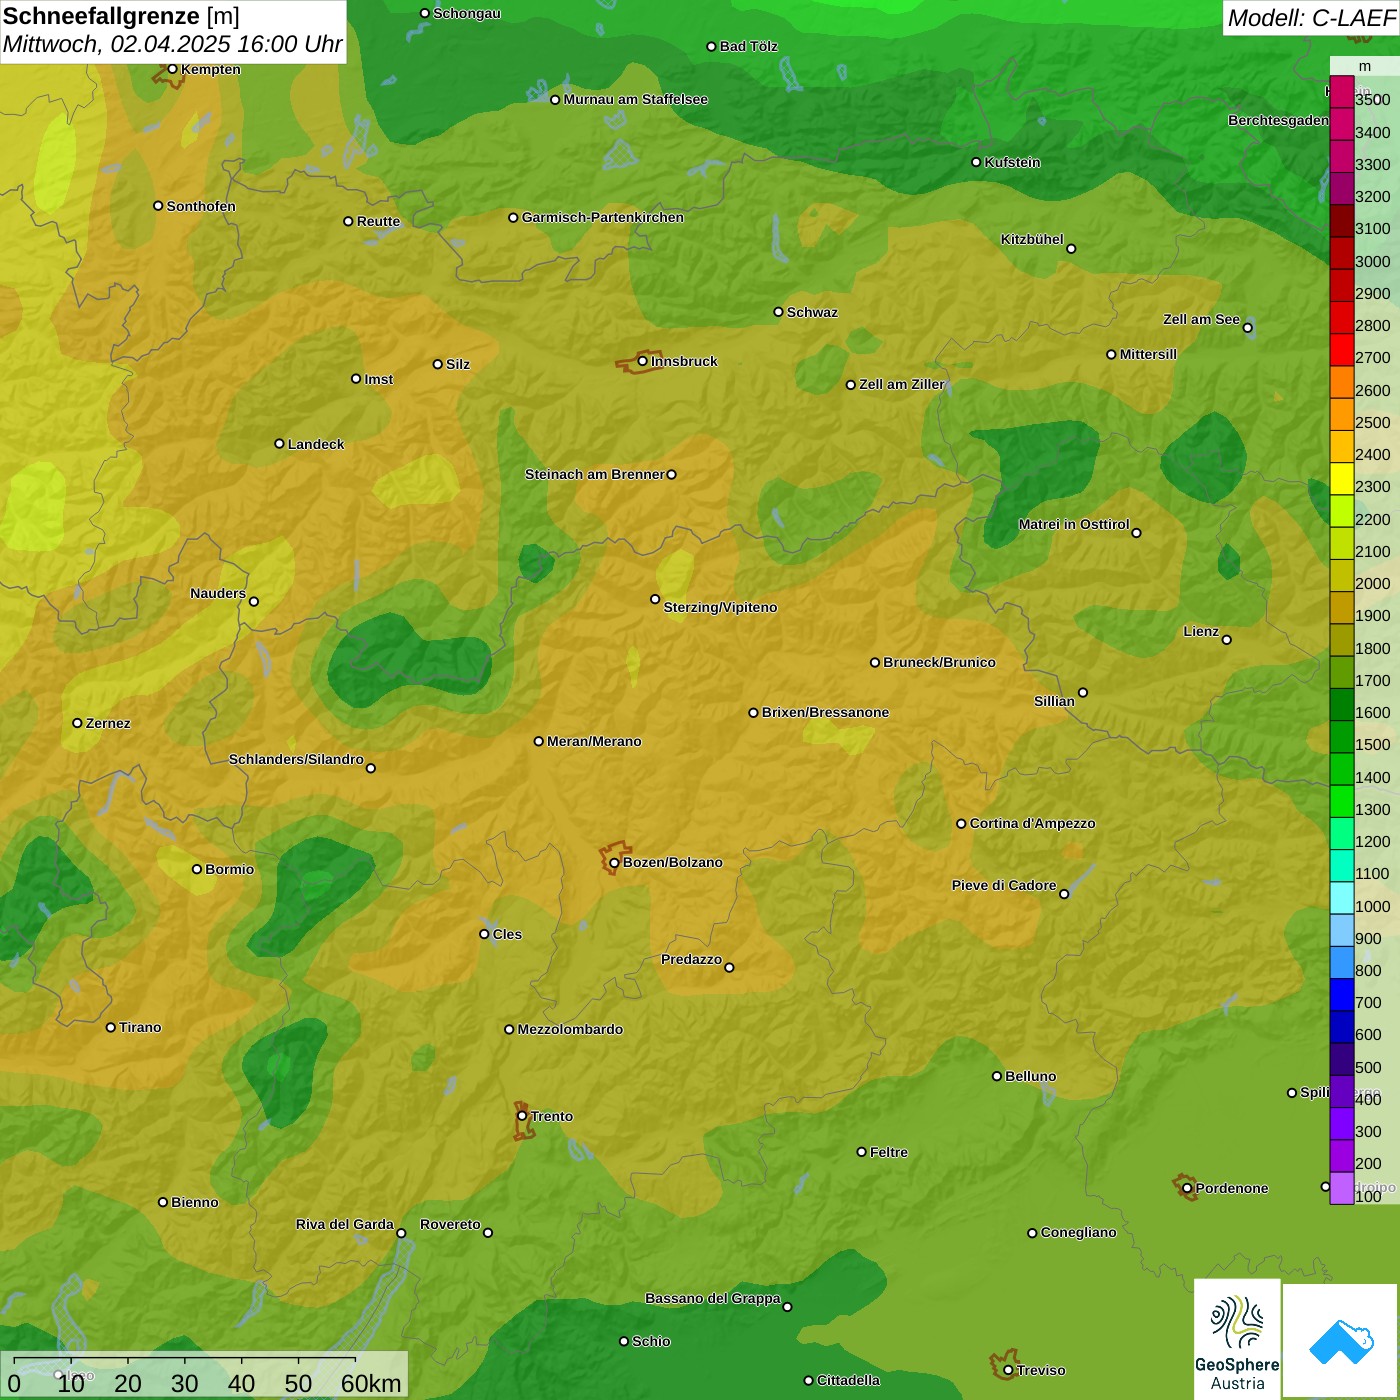Click the Bienno label
1400x1400 pixels.
coord(194,1202)
